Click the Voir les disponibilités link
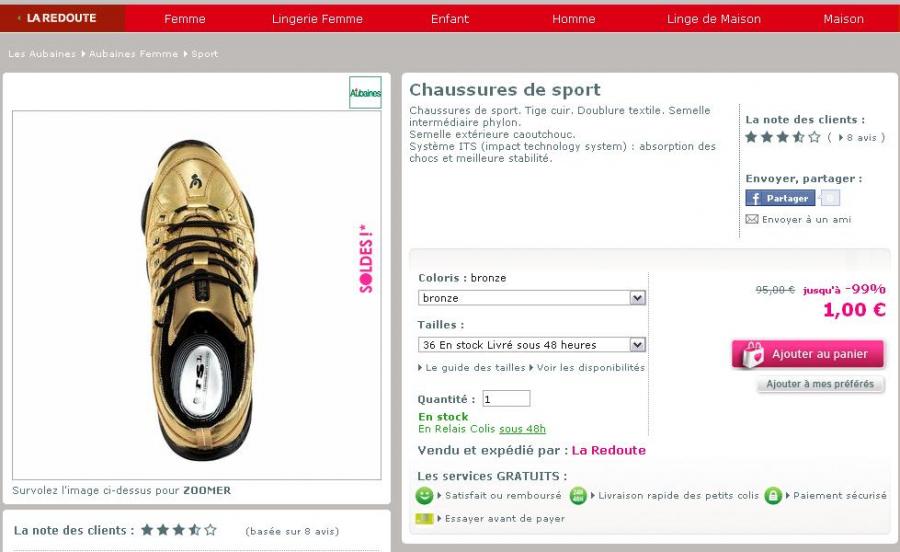This screenshot has height=552, width=900. (590, 367)
